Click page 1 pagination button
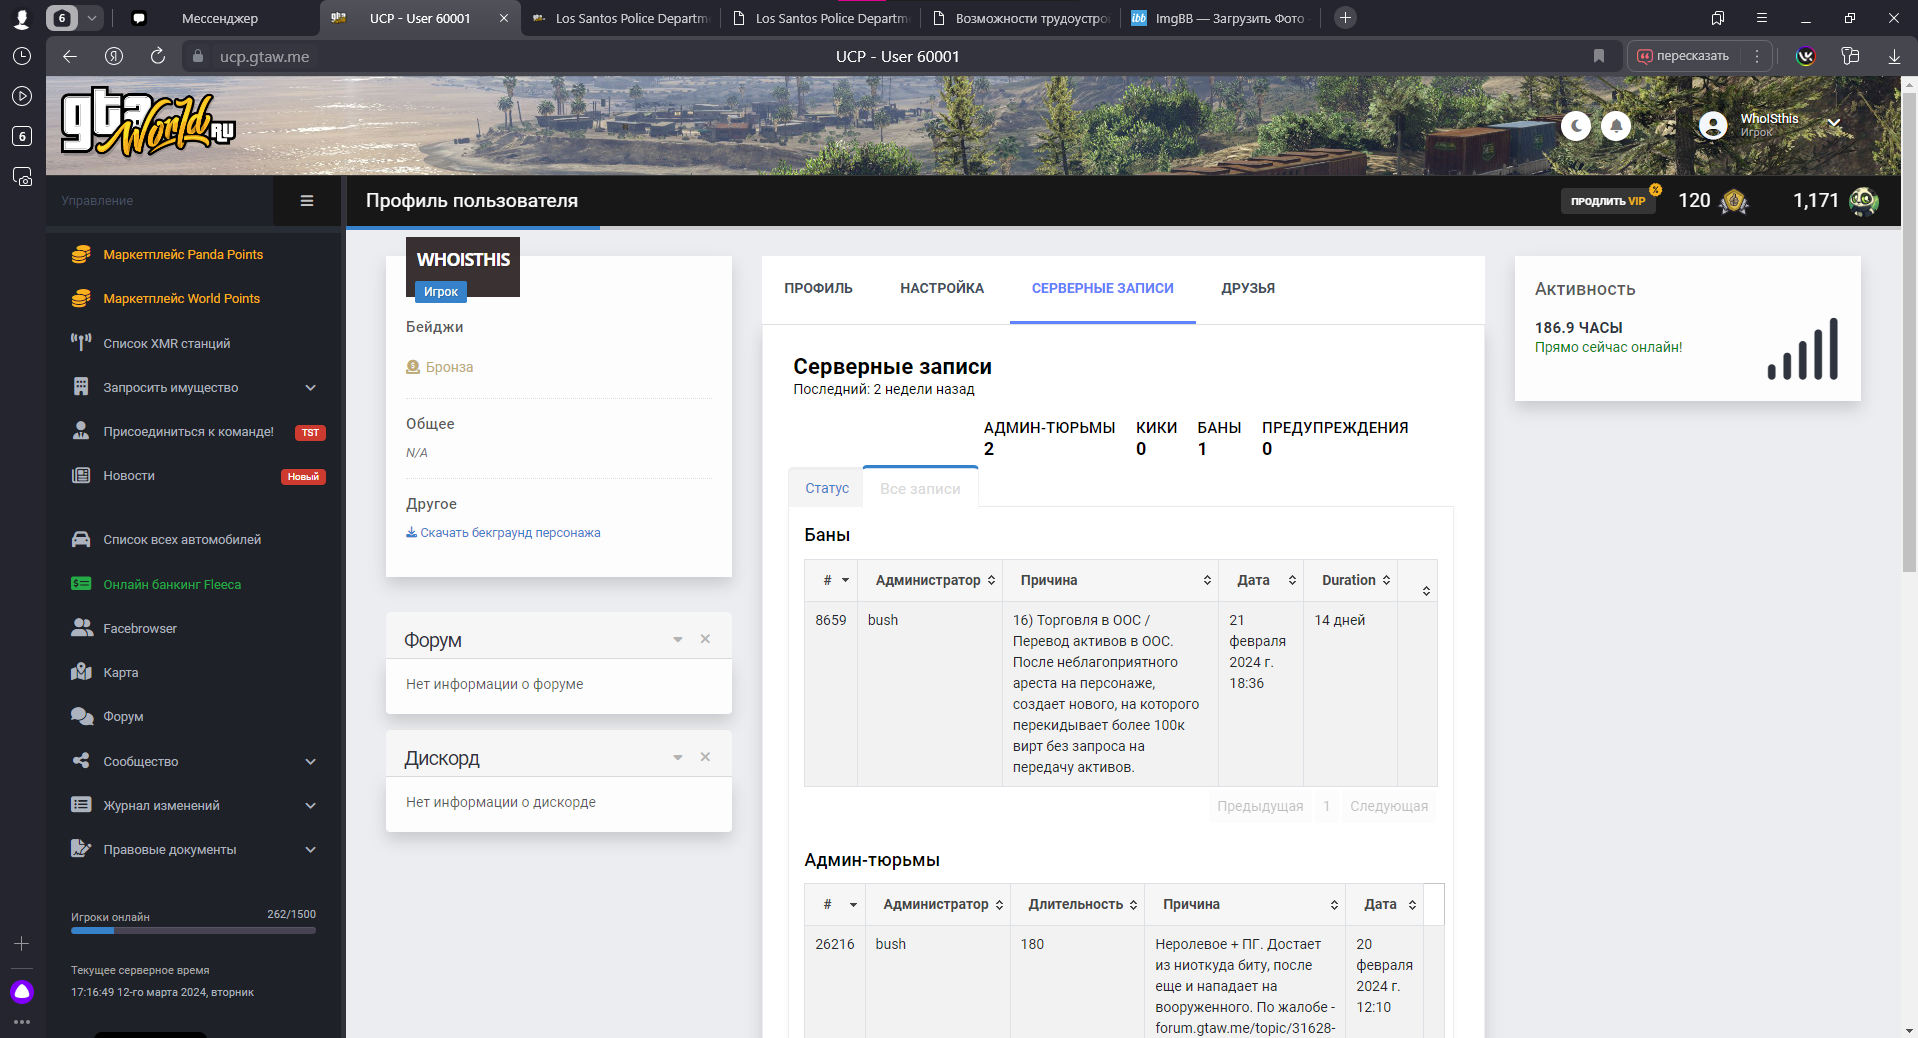This screenshot has height=1038, width=1918. [x=1327, y=807]
